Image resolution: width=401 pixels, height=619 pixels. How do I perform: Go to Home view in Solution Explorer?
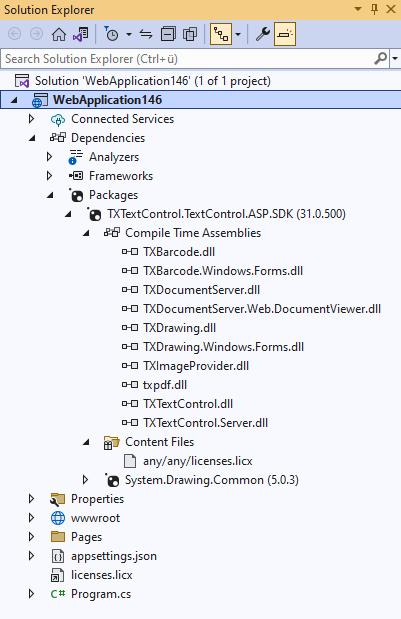(59, 34)
